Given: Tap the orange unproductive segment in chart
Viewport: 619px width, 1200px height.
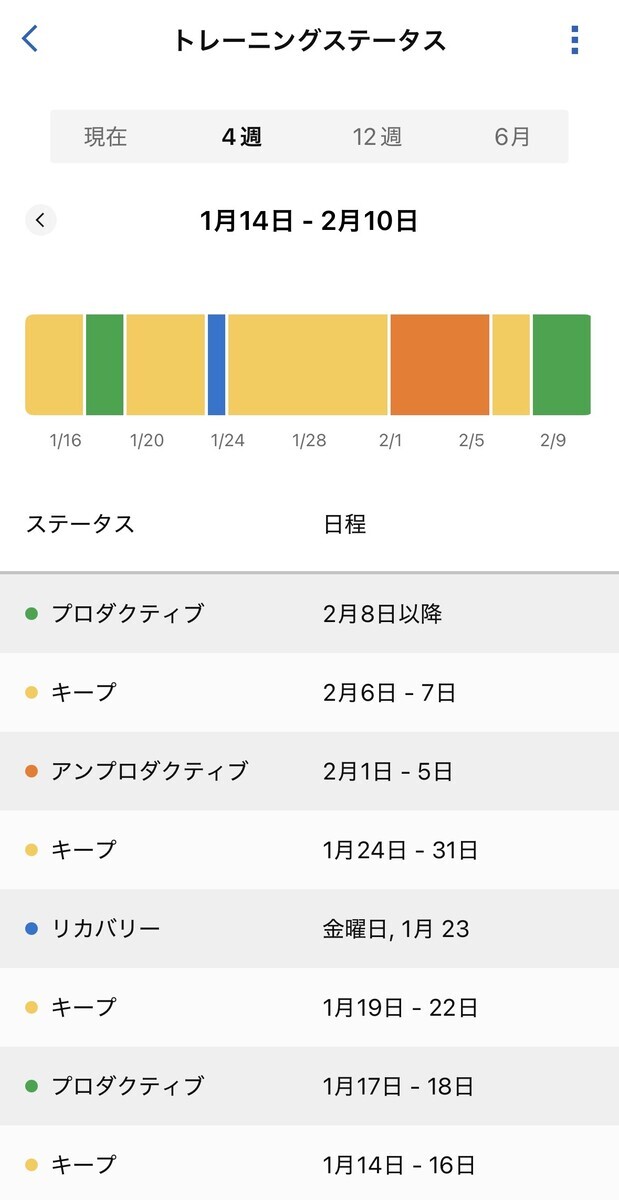Looking at the screenshot, I should [x=440, y=364].
